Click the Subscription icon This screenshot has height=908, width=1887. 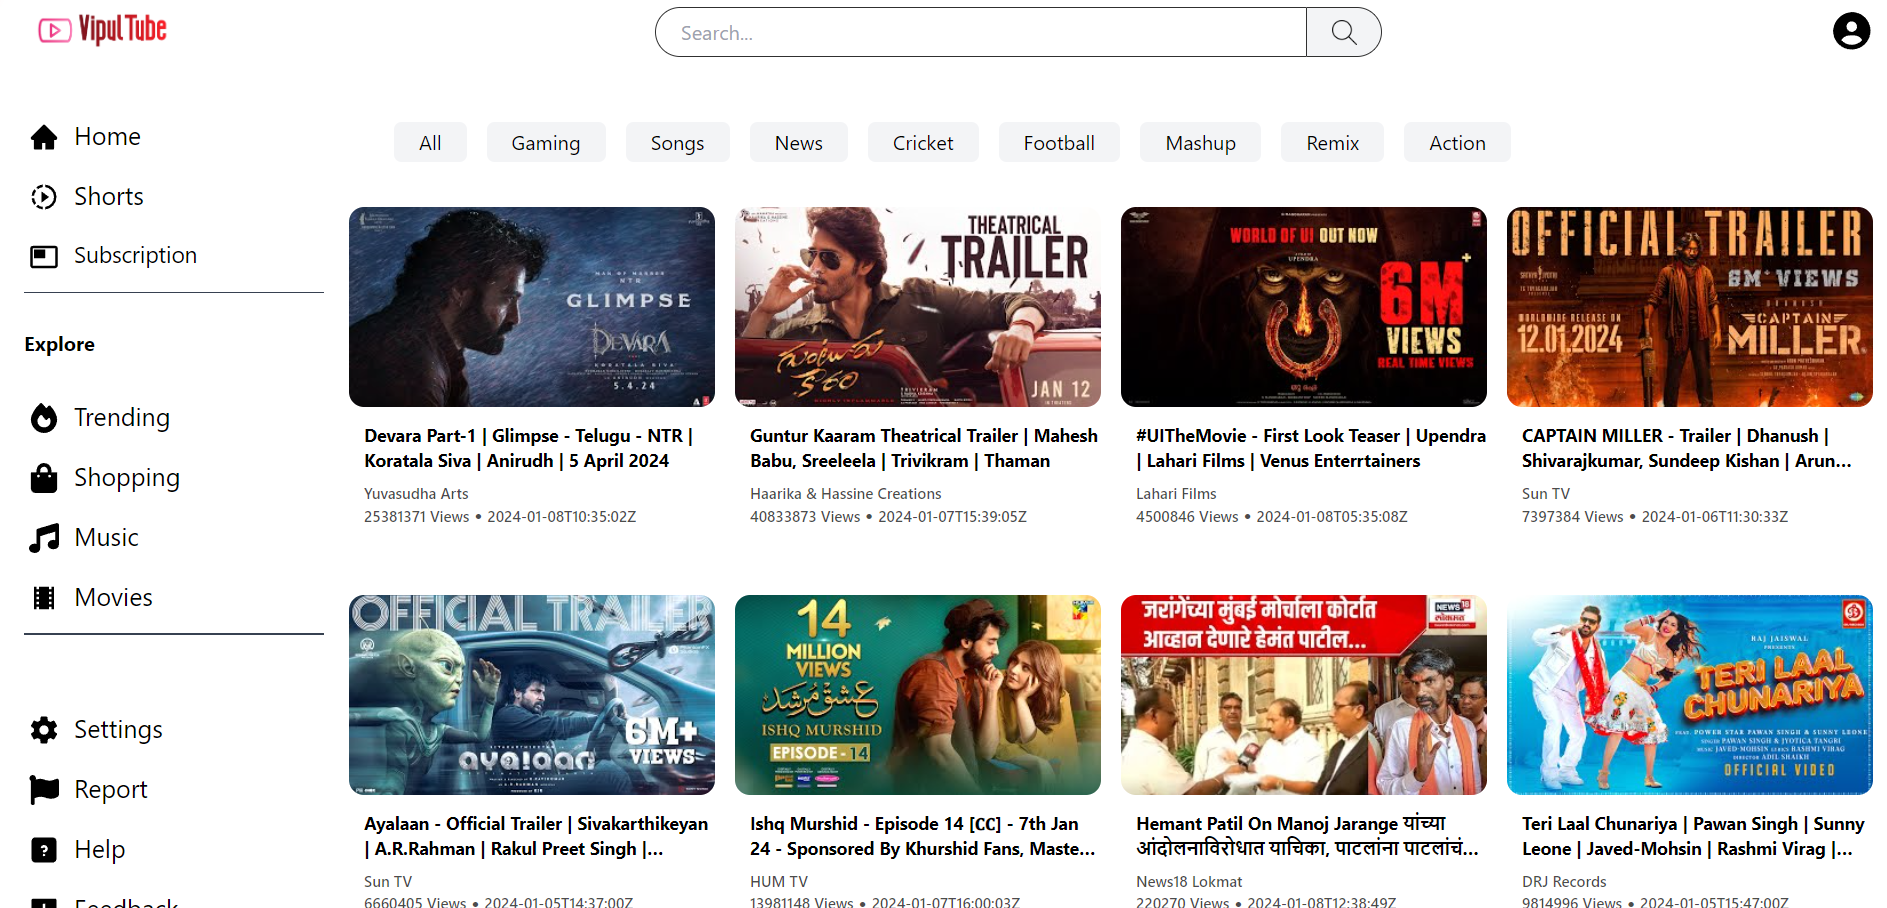click(x=44, y=256)
